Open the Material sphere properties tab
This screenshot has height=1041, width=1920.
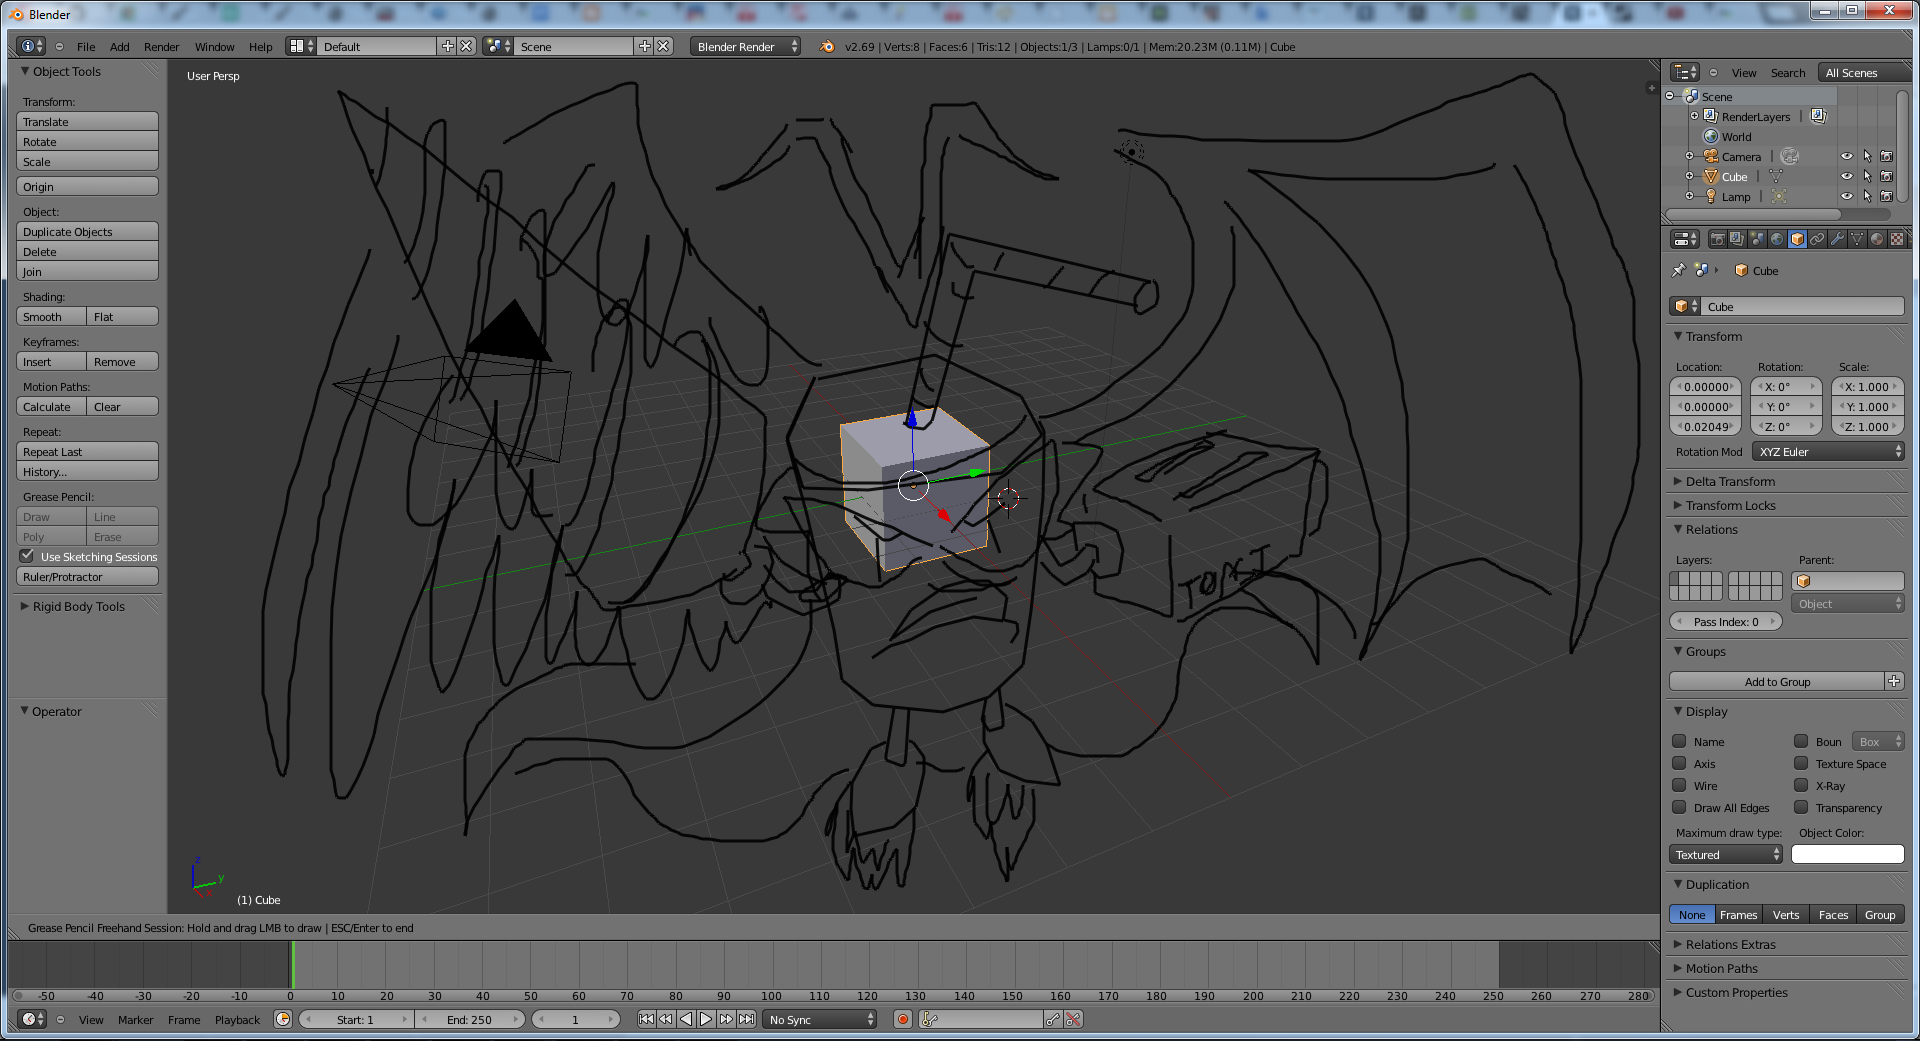click(1877, 239)
